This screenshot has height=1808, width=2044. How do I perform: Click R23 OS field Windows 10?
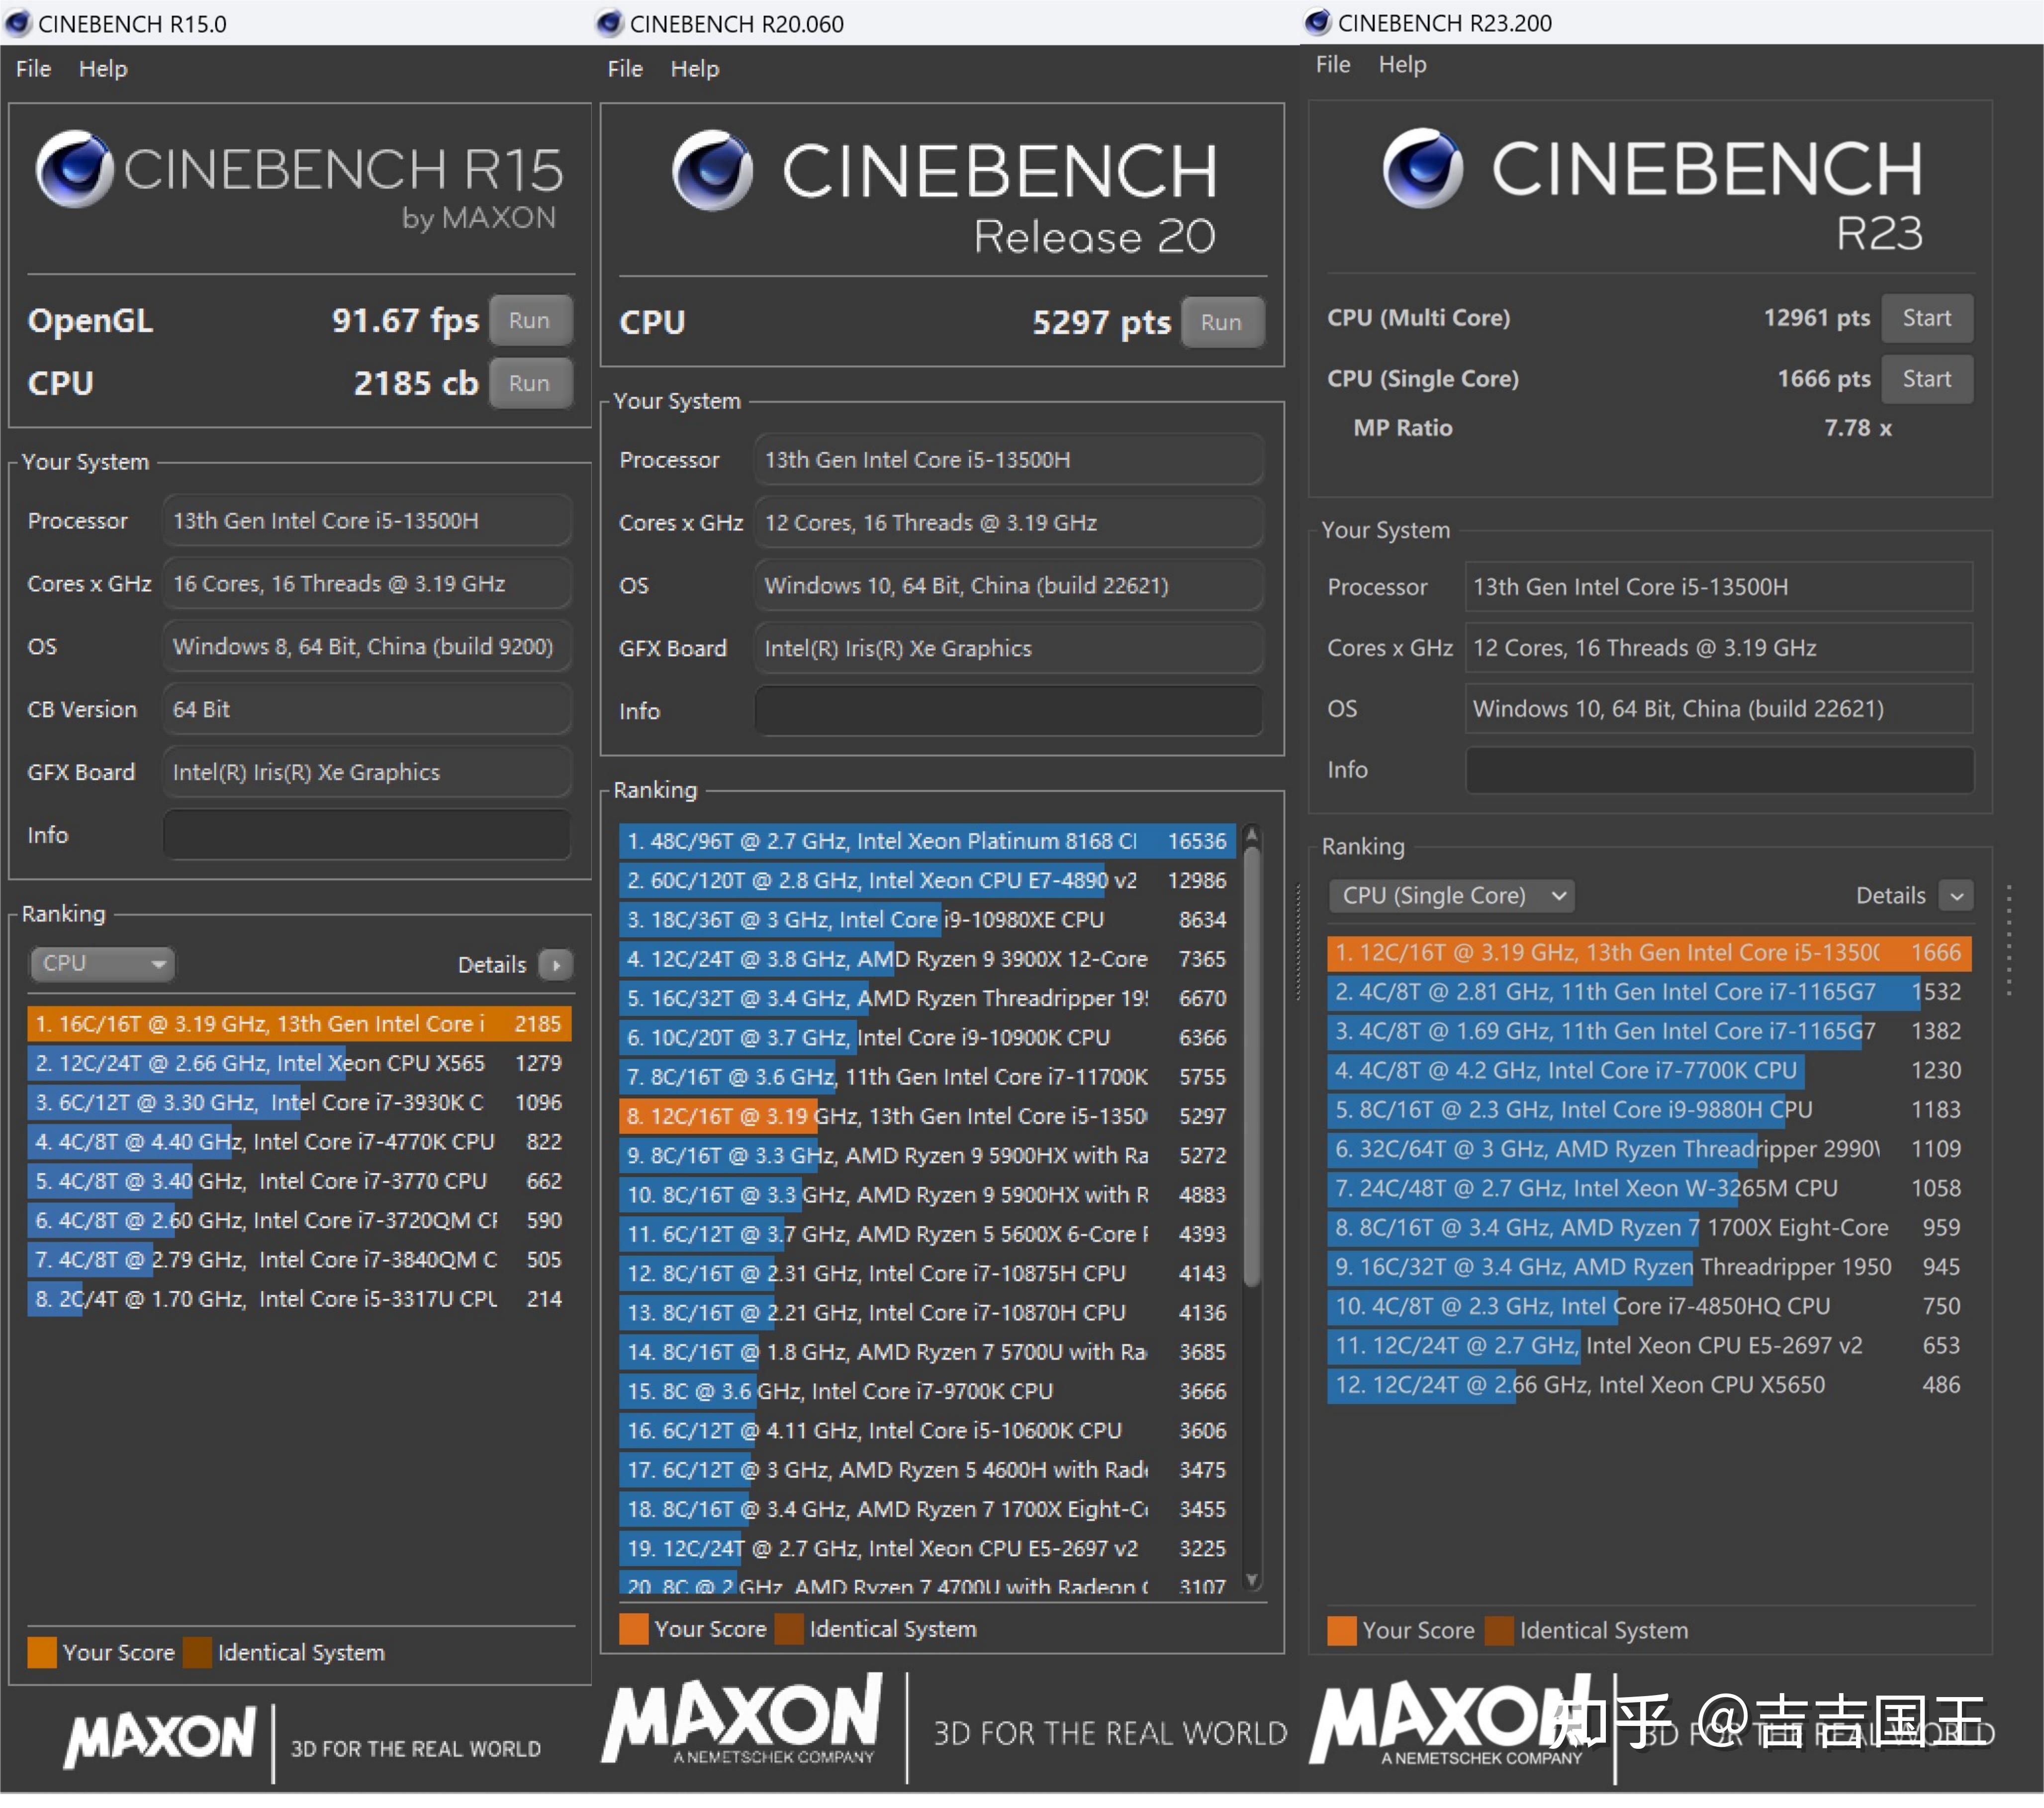(1719, 709)
